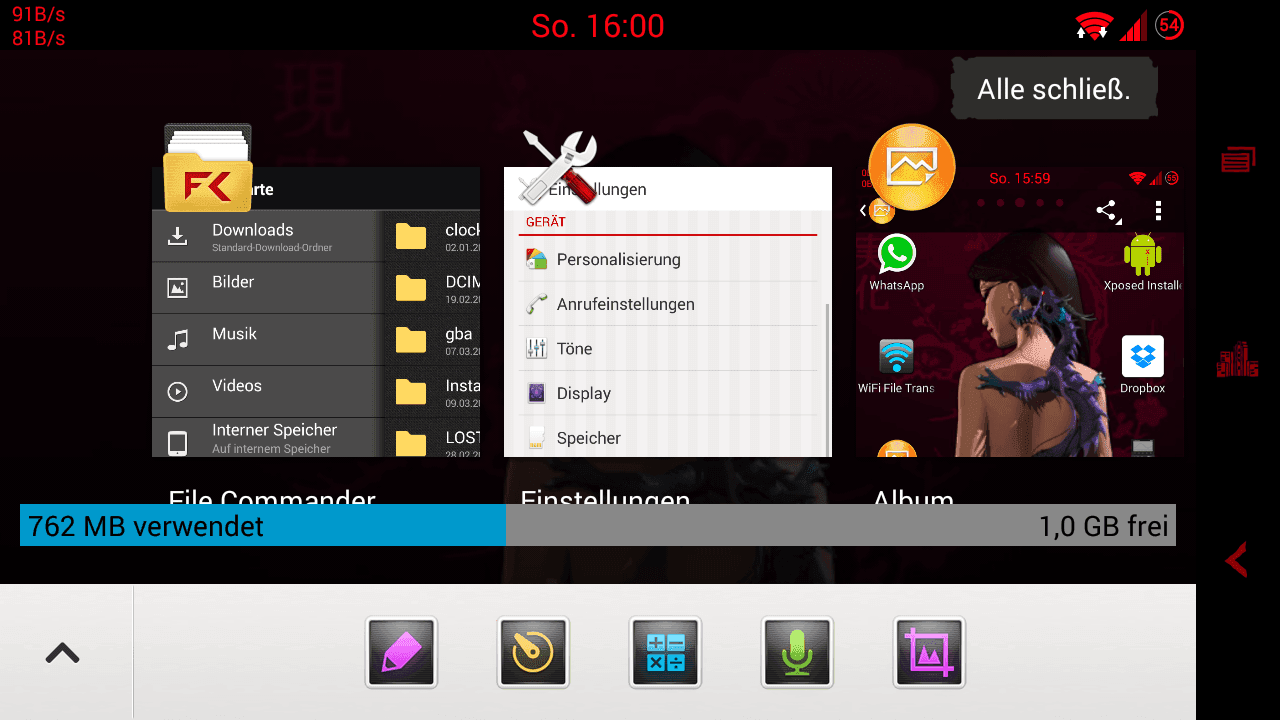Open Töne in Einstellungen preview
This screenshot has width=1280, height=720.
click(668, 348)
